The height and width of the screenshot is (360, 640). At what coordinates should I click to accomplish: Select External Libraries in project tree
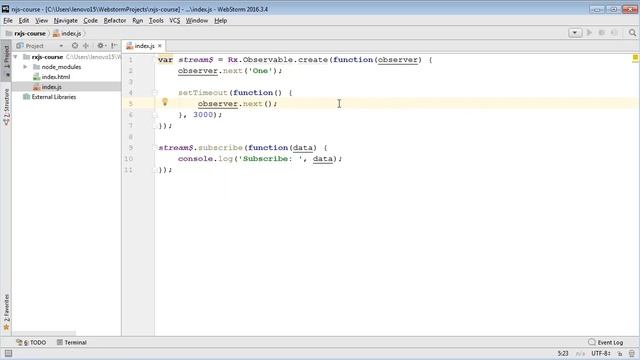point(54,97)
